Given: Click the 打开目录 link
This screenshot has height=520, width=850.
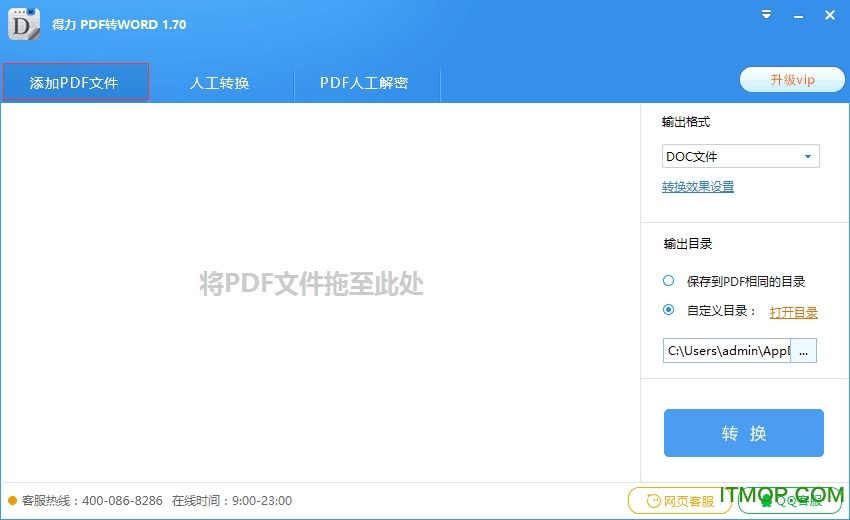Looking at the screenshot, I should pyautogui.click(x=794, y=312).
